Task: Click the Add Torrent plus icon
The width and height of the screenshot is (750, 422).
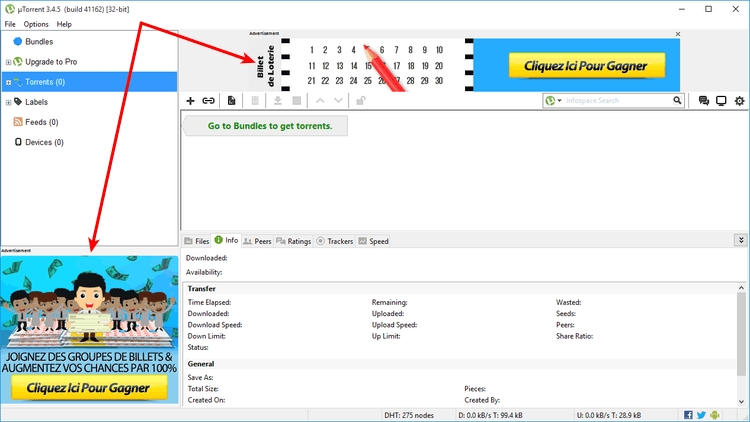Action: click(191, 101)
